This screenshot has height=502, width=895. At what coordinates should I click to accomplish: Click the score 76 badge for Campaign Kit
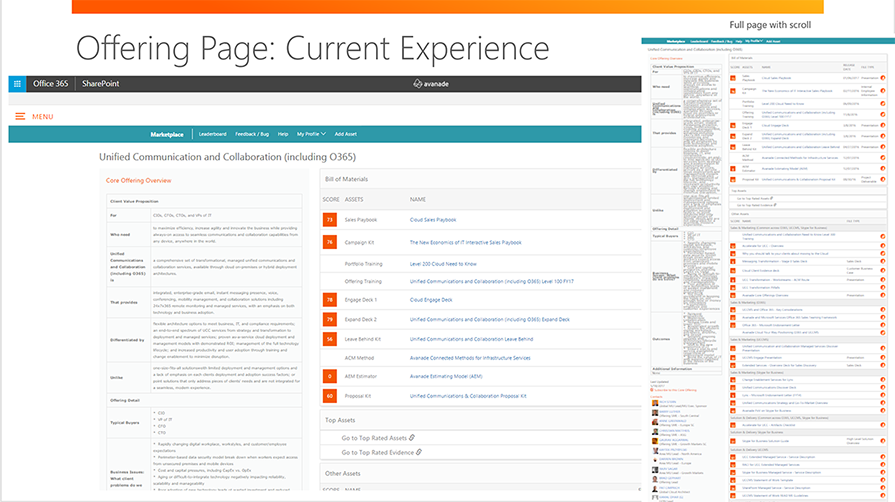pos(329,242)
